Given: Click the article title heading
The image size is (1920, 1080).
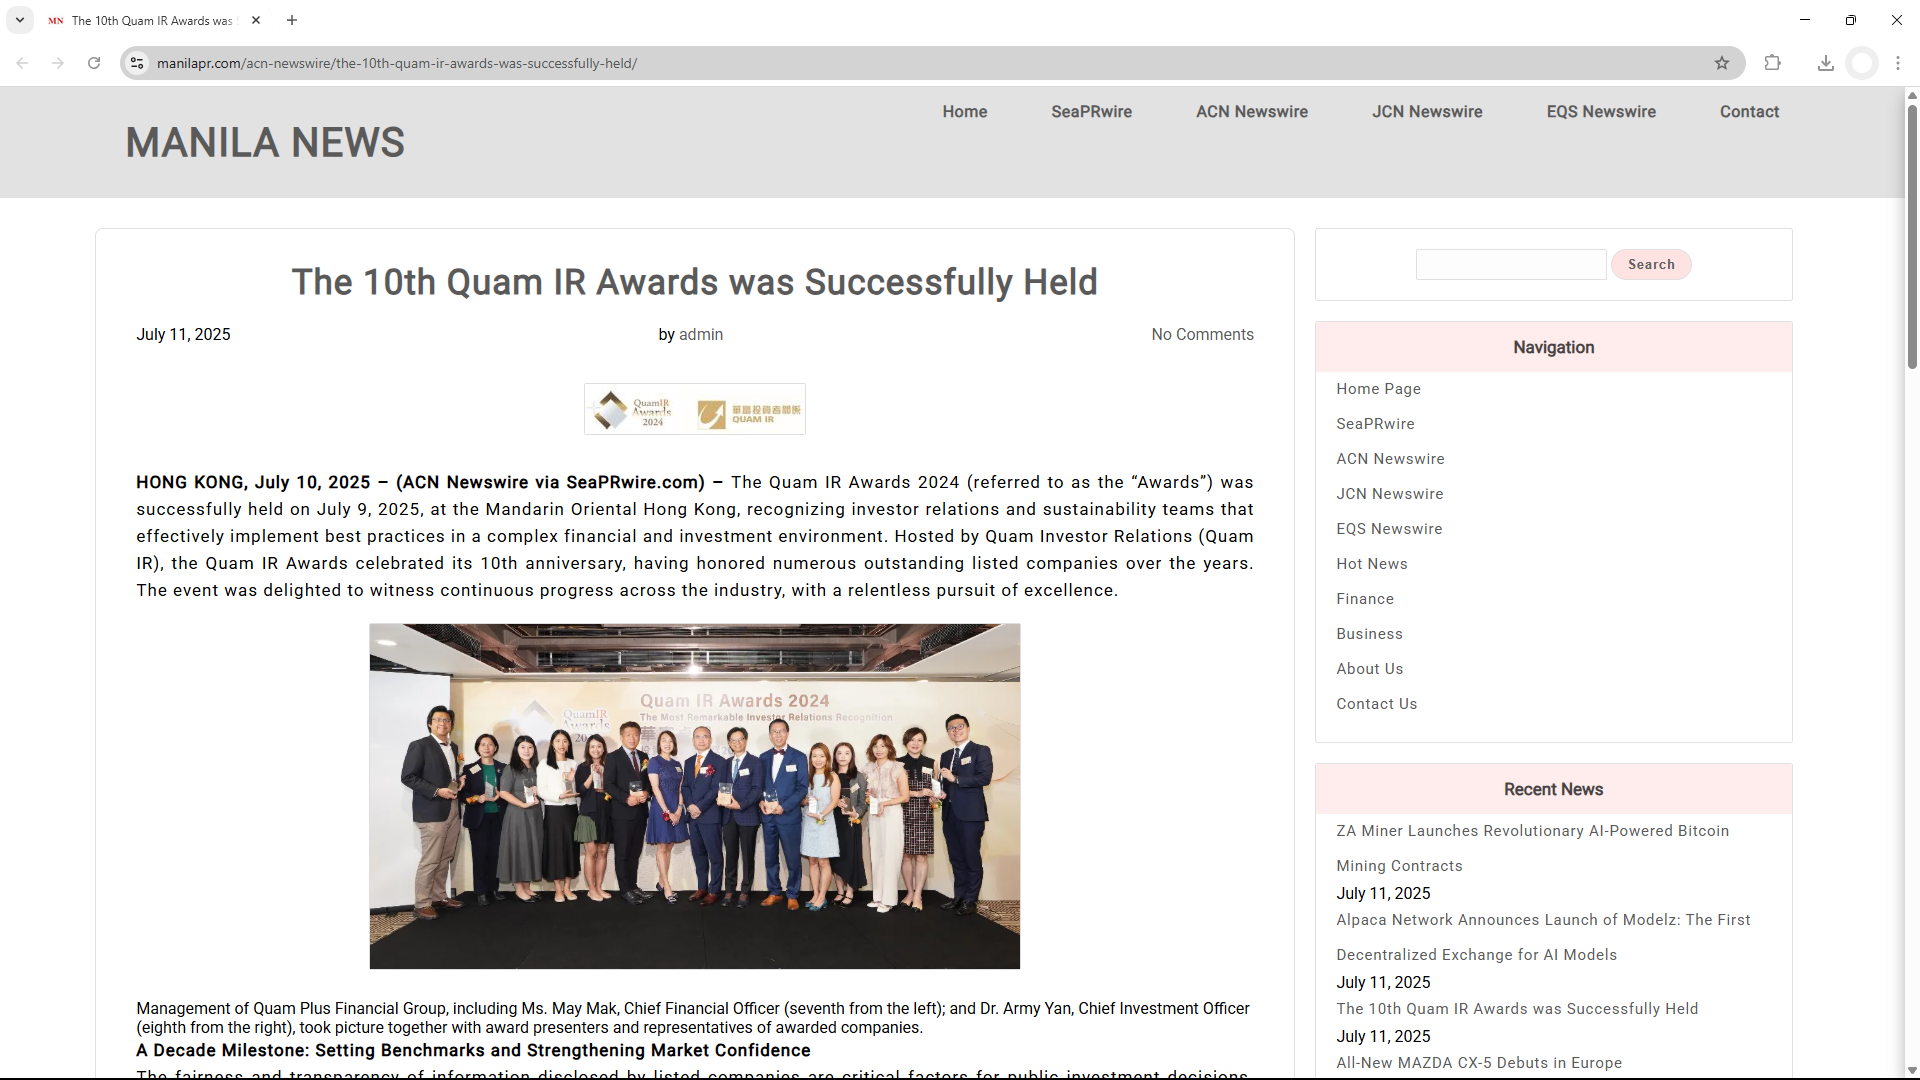Looking at the screenshot, I should [694, 282].
